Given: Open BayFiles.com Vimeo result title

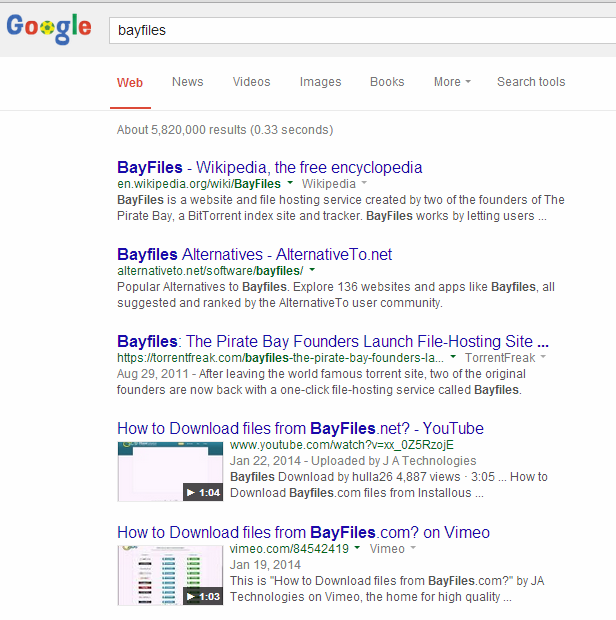Looking at the screenshot, I should 304,532.
